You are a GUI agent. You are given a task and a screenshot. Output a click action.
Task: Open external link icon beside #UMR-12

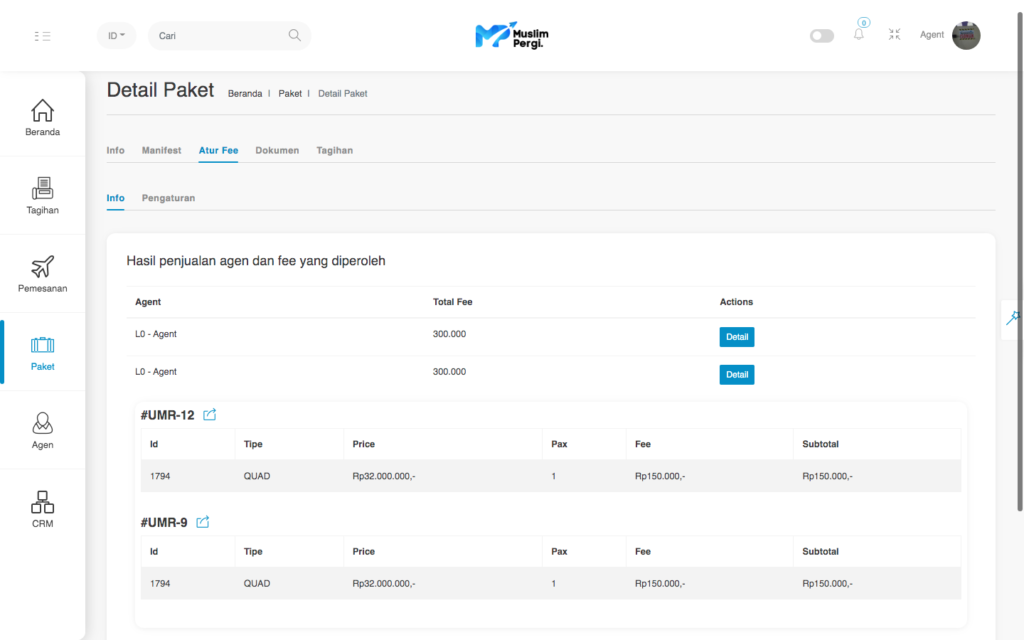[209, 415]
